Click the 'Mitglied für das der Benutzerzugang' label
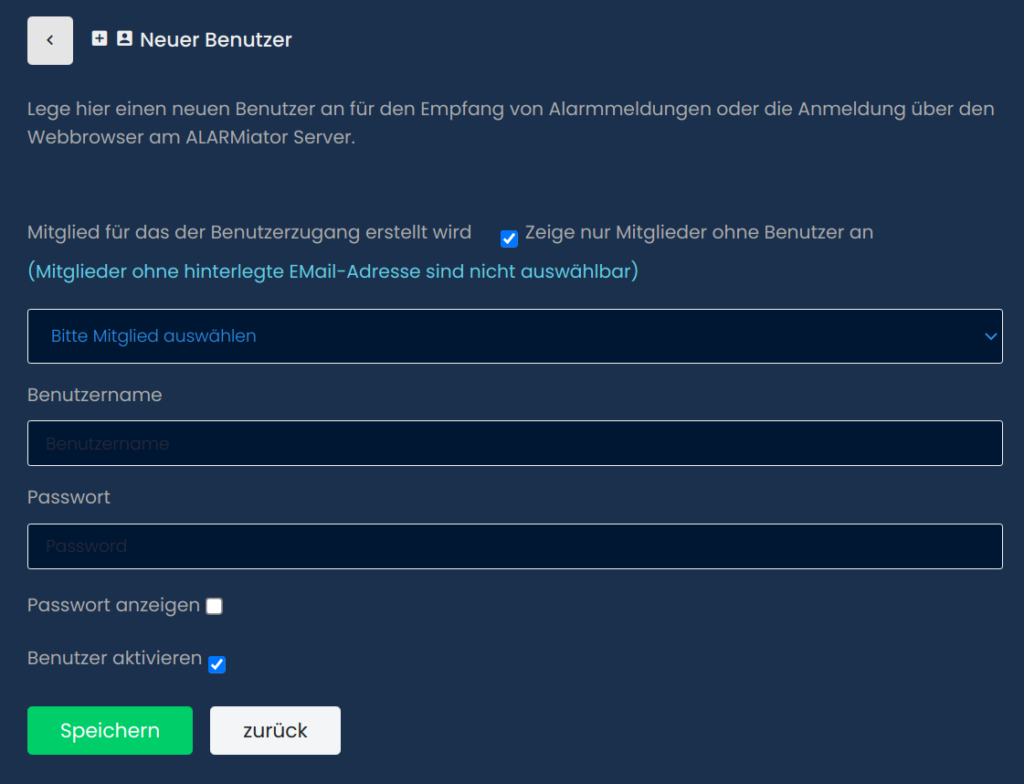 point(249,232)
